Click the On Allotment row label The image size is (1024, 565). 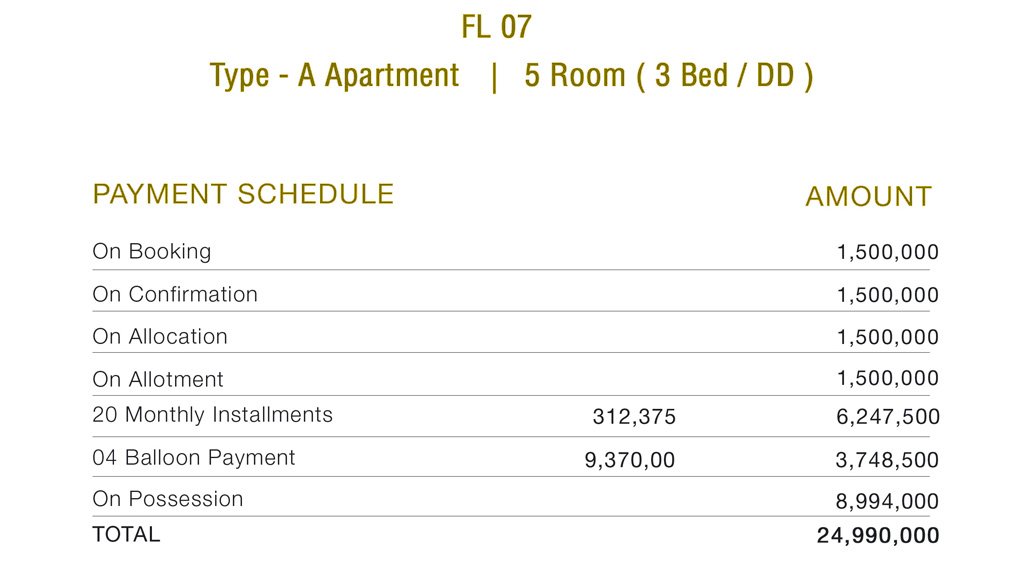click(158, 379)
